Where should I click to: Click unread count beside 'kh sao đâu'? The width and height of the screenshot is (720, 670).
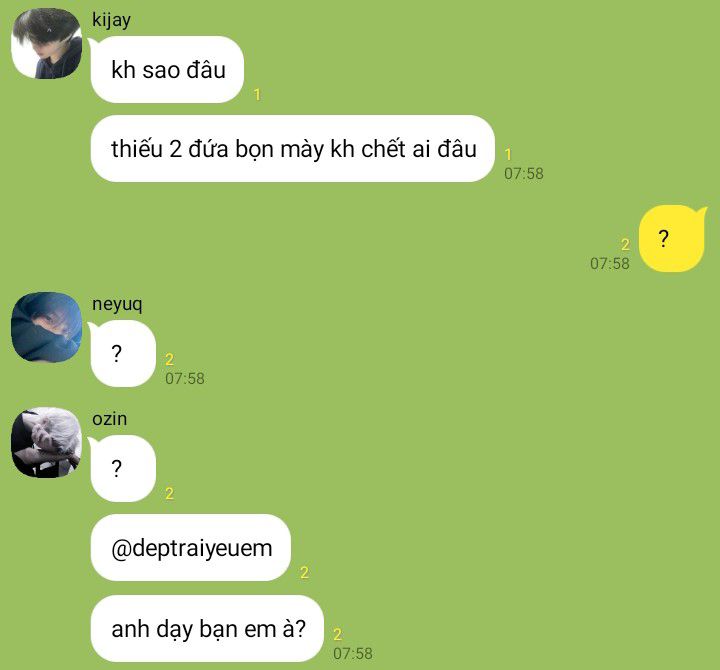pos(257,95)
